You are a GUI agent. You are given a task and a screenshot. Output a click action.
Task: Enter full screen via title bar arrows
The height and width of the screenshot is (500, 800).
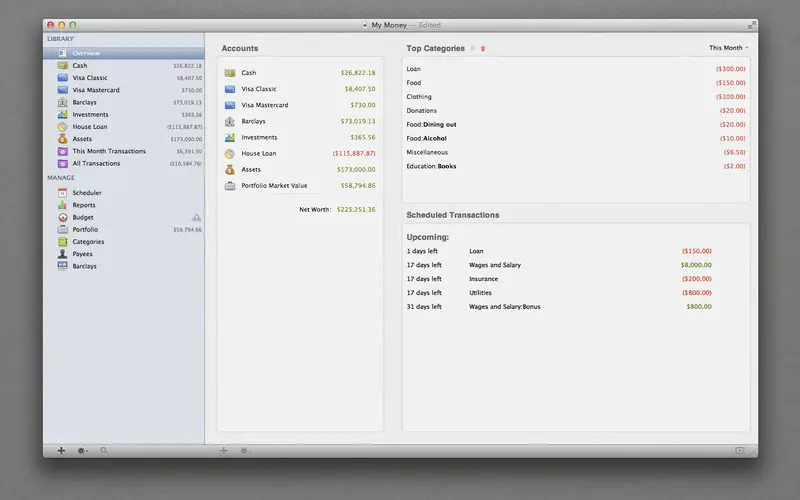[x=752, y=25]
